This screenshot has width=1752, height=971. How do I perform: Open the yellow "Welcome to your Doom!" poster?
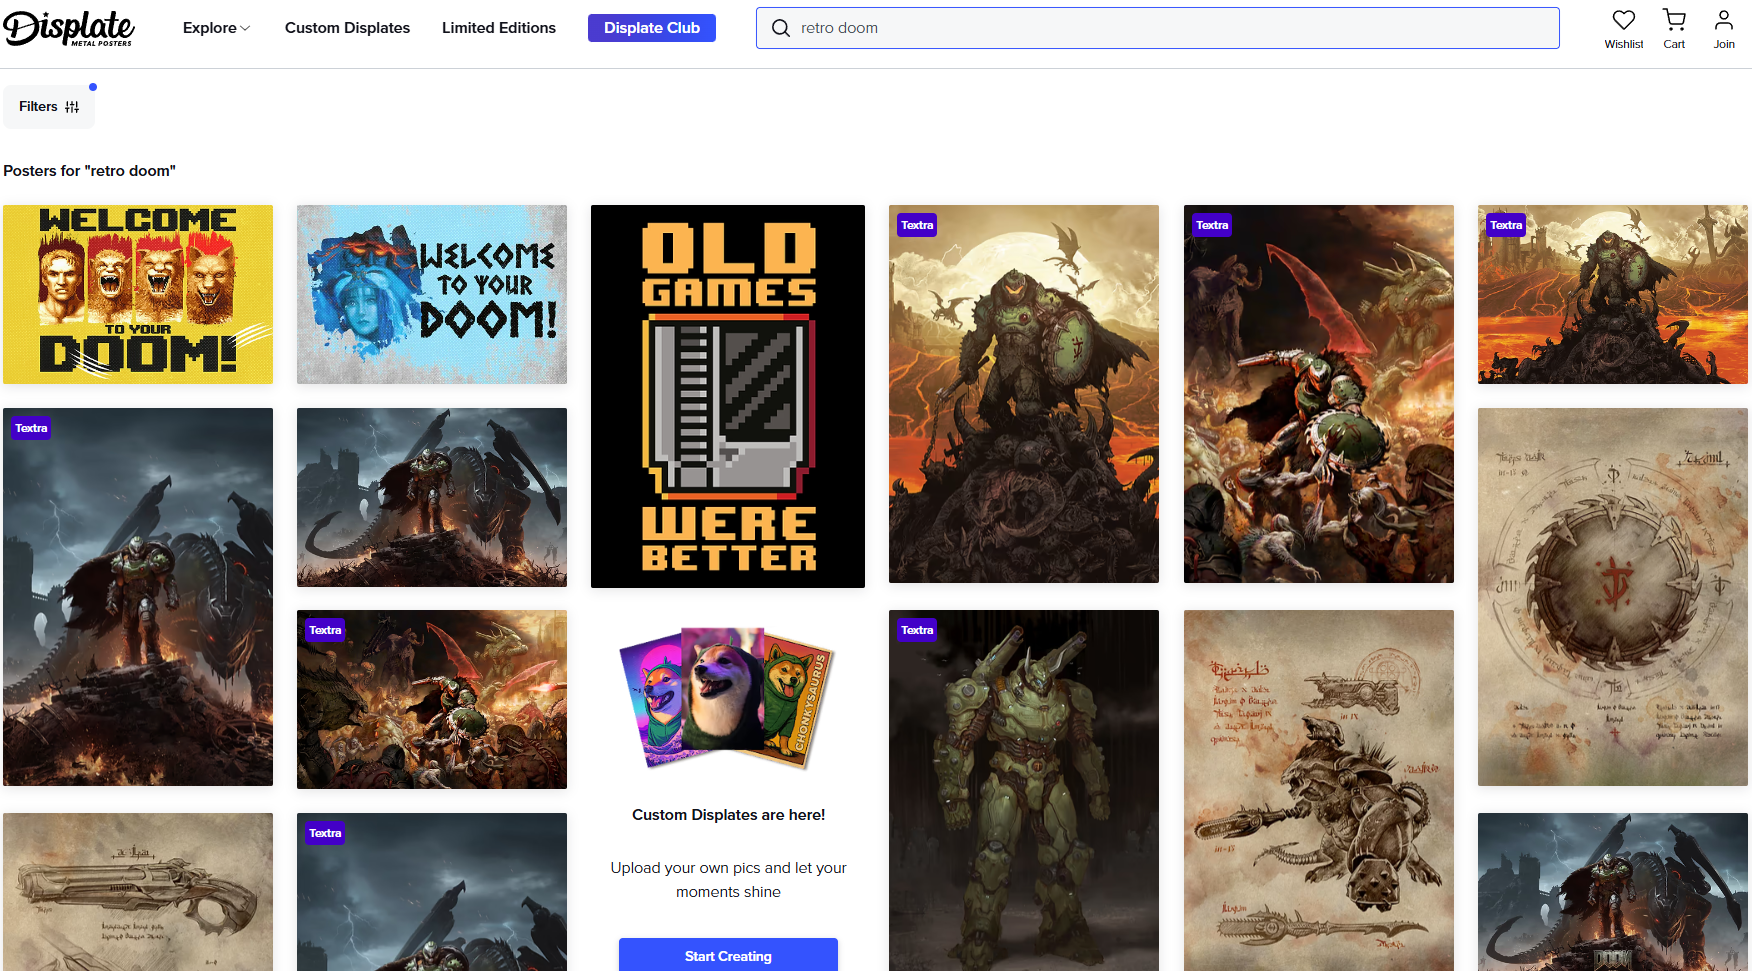click(x=138, y=294)
